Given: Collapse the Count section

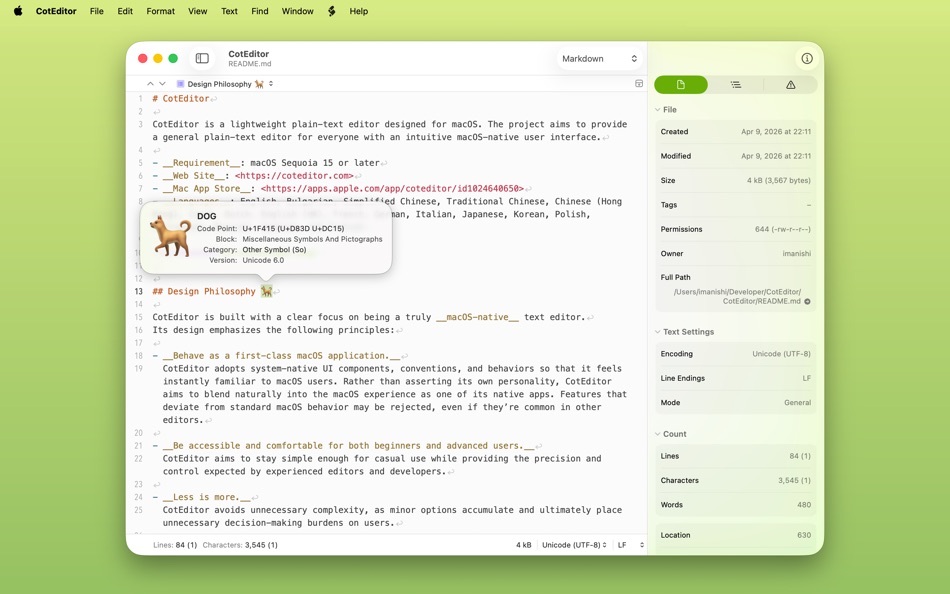Looking at the screenshot, I should tap(658, 434).
